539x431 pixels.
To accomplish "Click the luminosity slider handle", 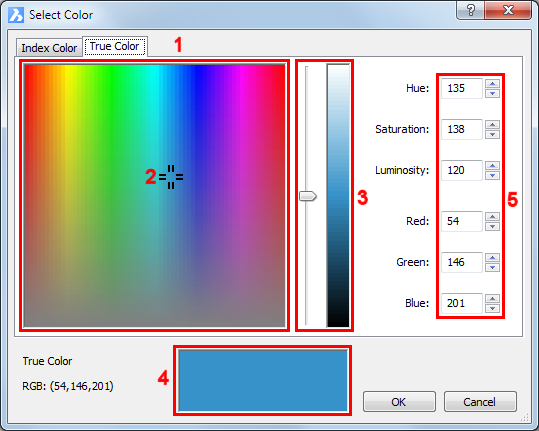I will coord(308,196).
